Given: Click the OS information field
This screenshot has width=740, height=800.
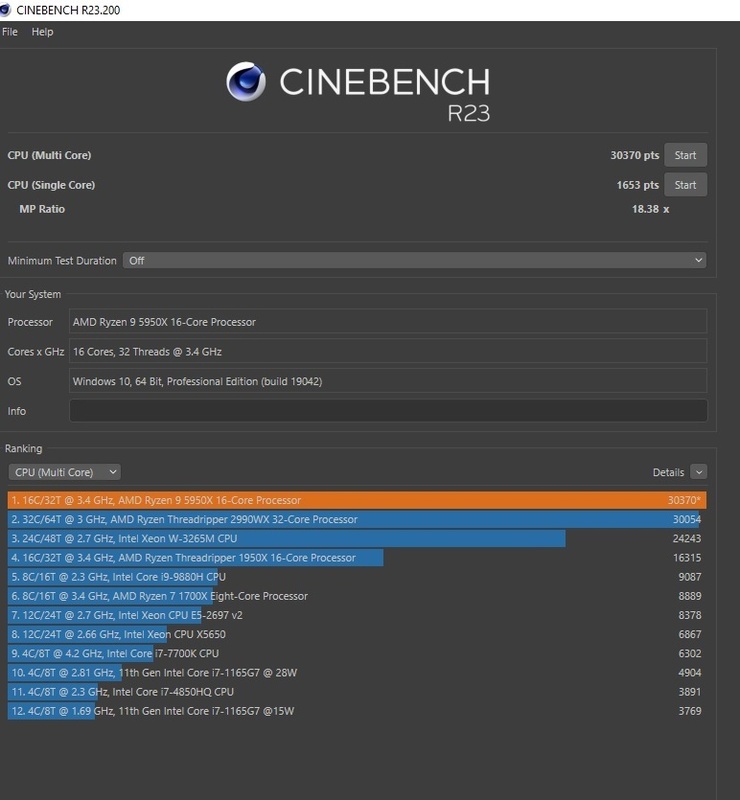Looking at the screenshot, I should (x=388, y=381).
